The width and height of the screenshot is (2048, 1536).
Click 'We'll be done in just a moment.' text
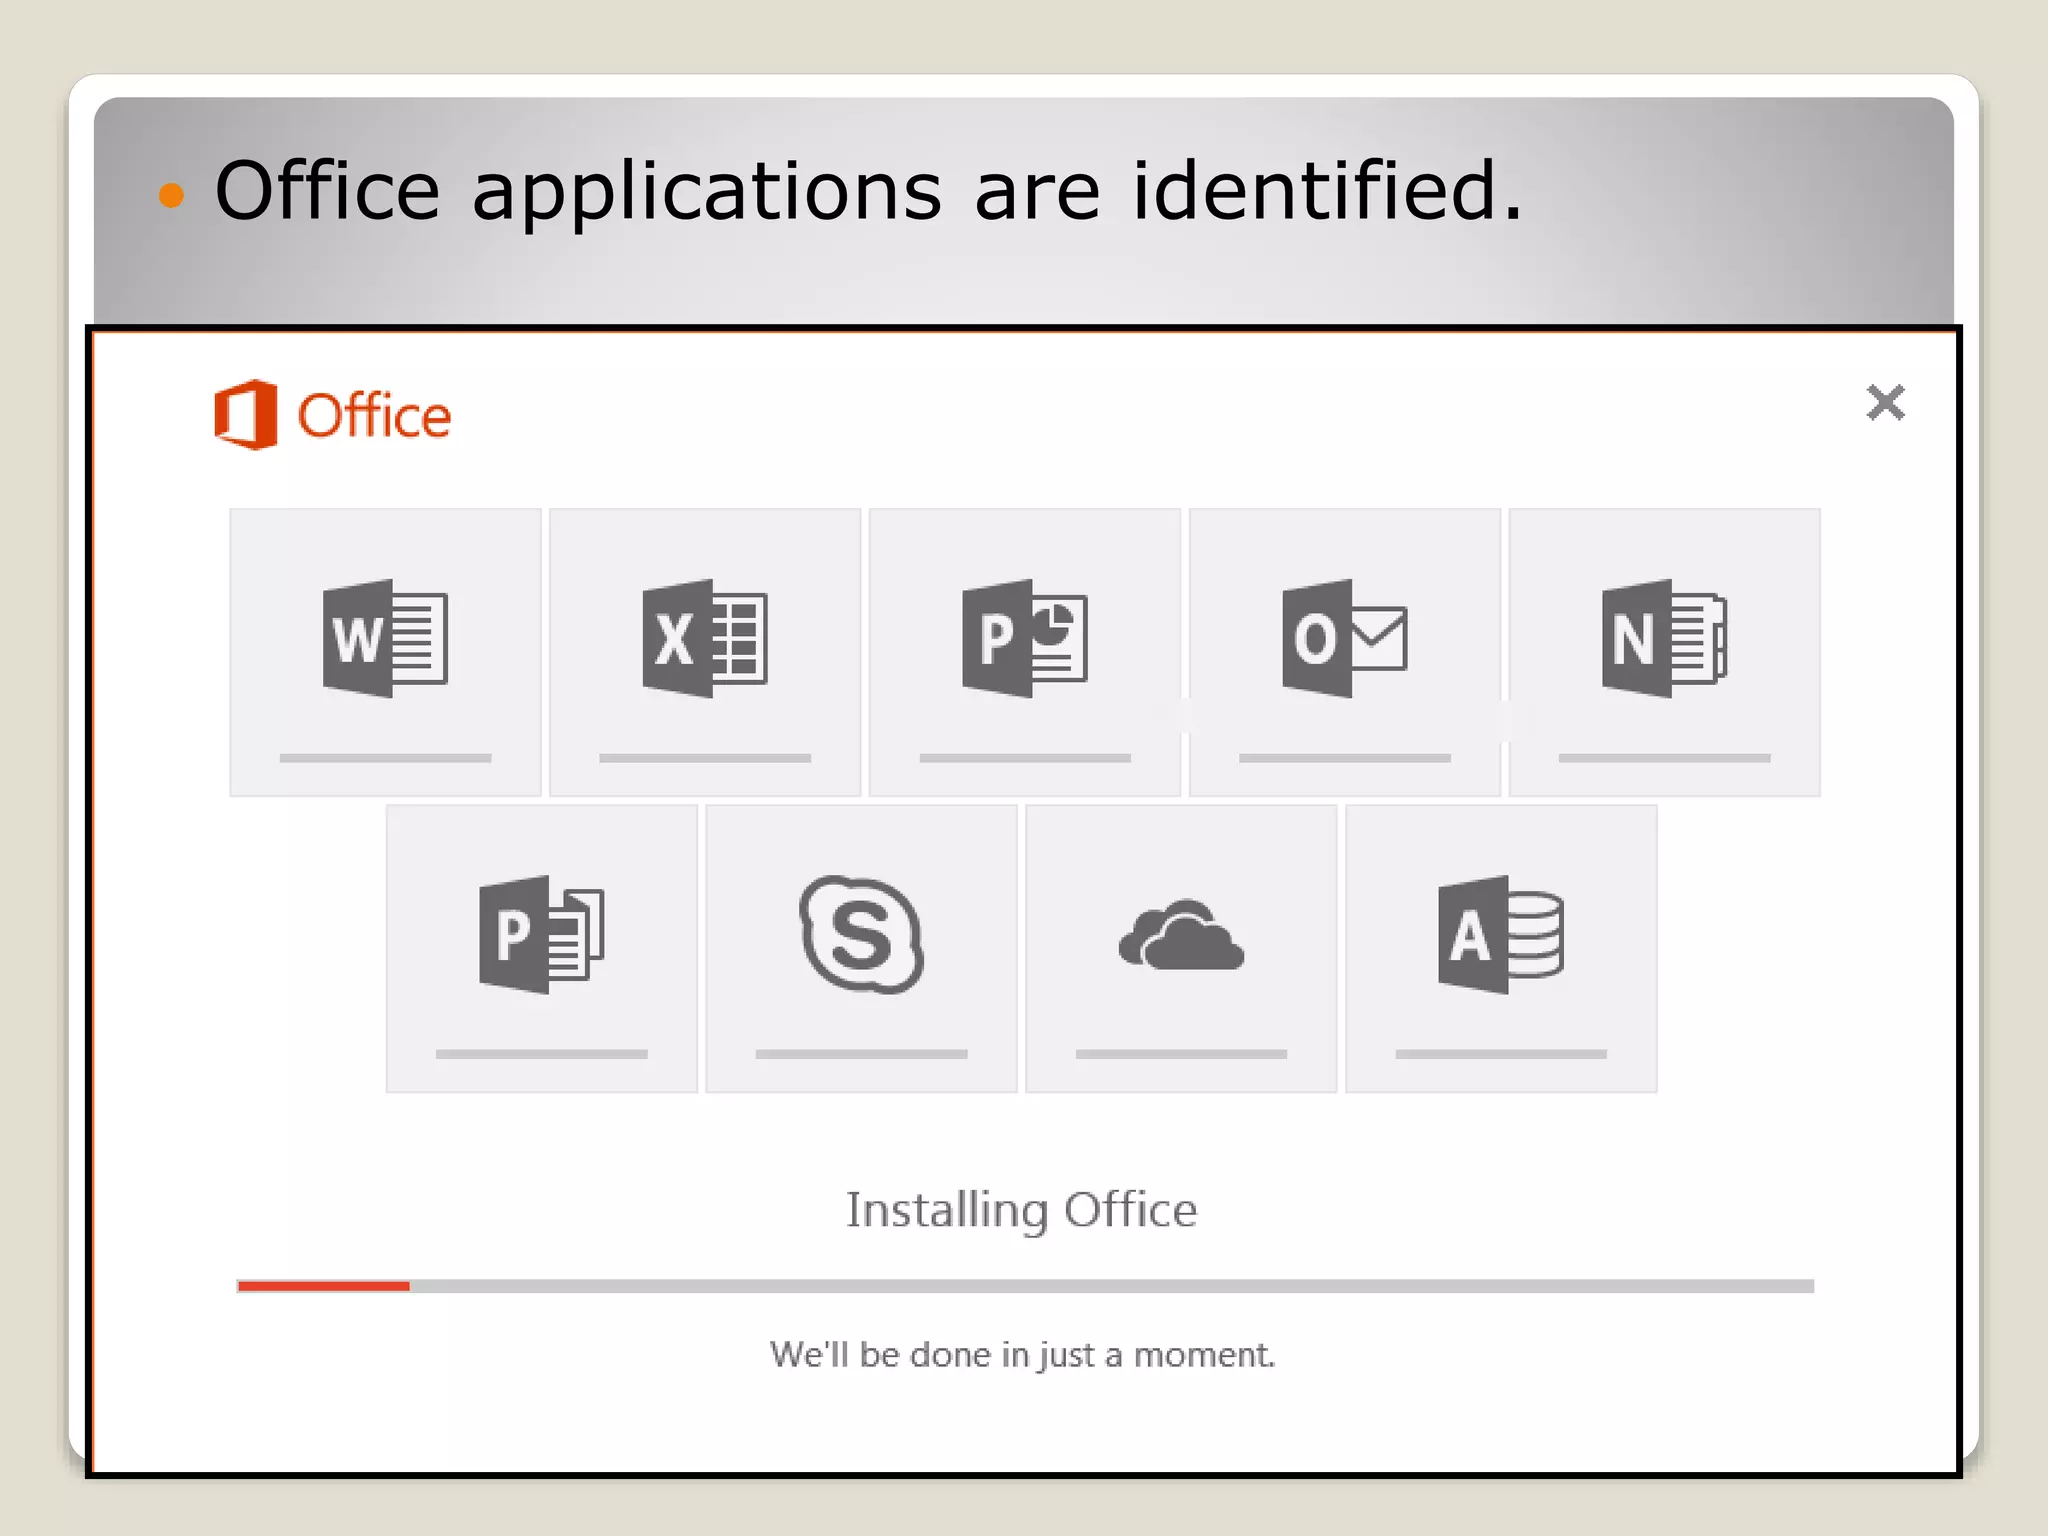point(1023,1355)
